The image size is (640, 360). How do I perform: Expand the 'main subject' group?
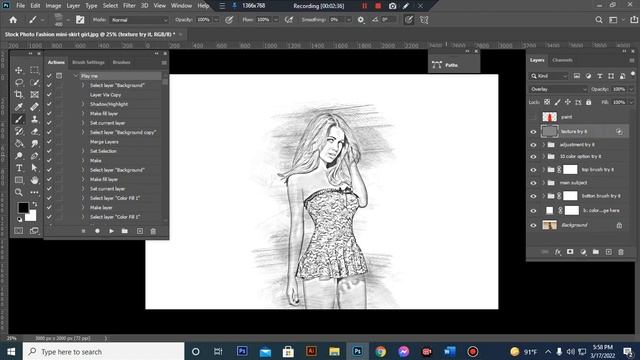point(544,183)
